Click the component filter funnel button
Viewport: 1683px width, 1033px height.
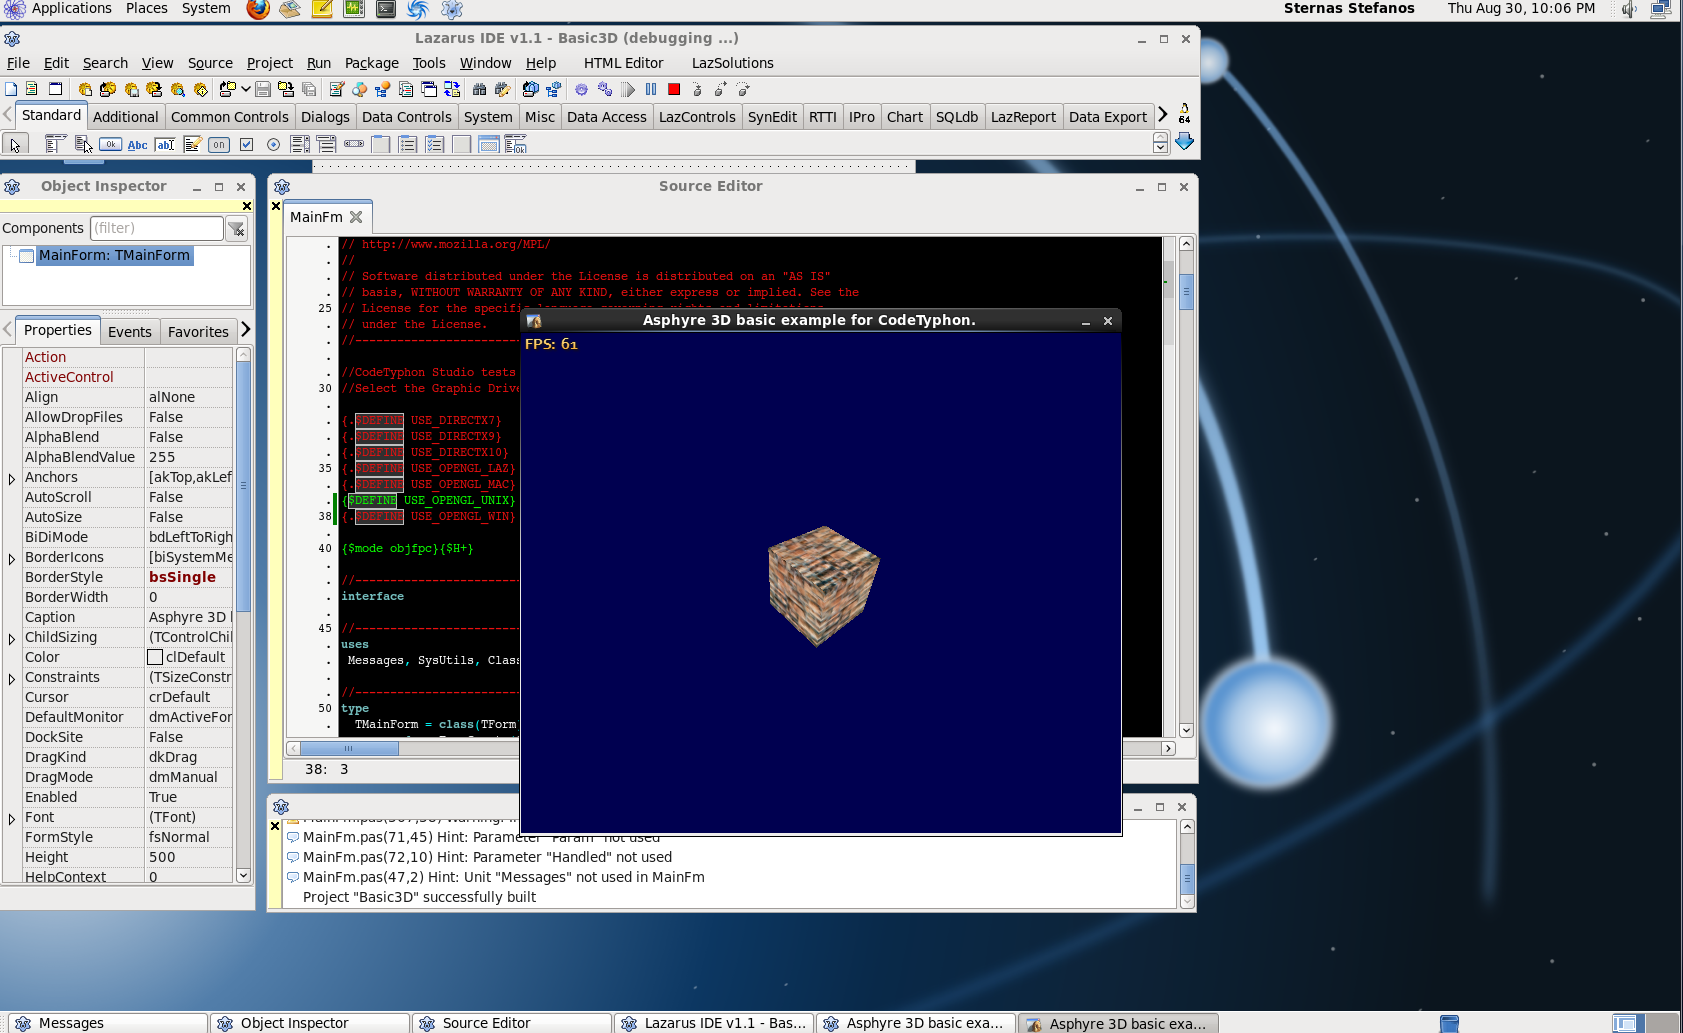[x=236, y=229]
